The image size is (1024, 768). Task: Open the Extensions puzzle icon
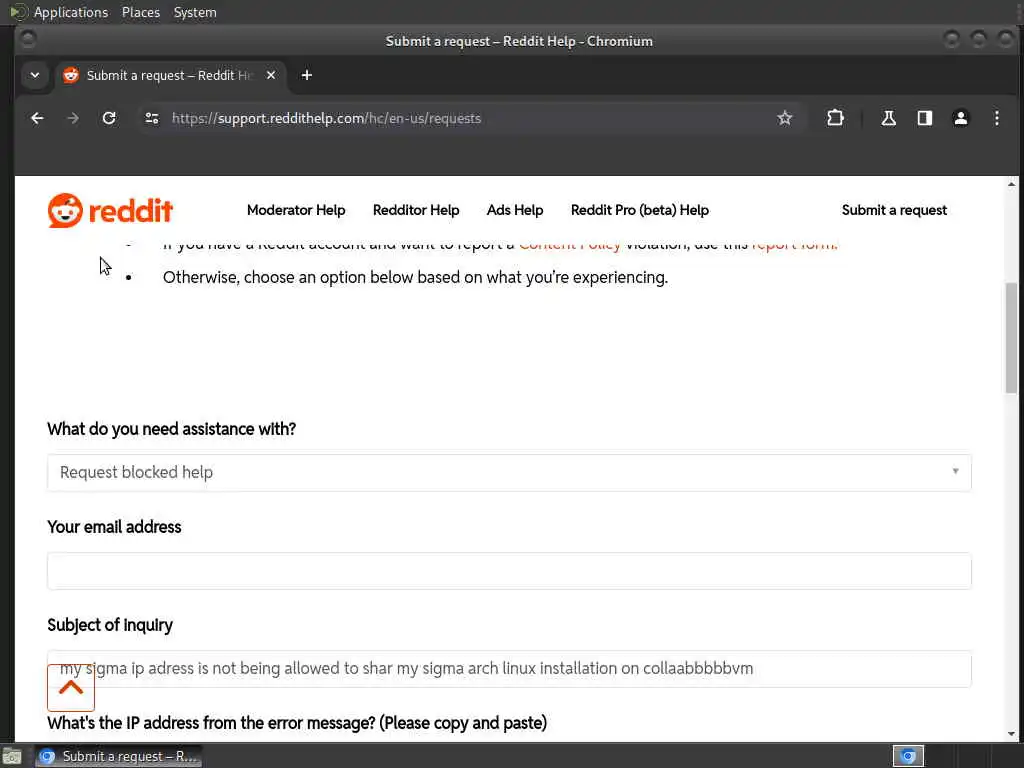point(835,118)
